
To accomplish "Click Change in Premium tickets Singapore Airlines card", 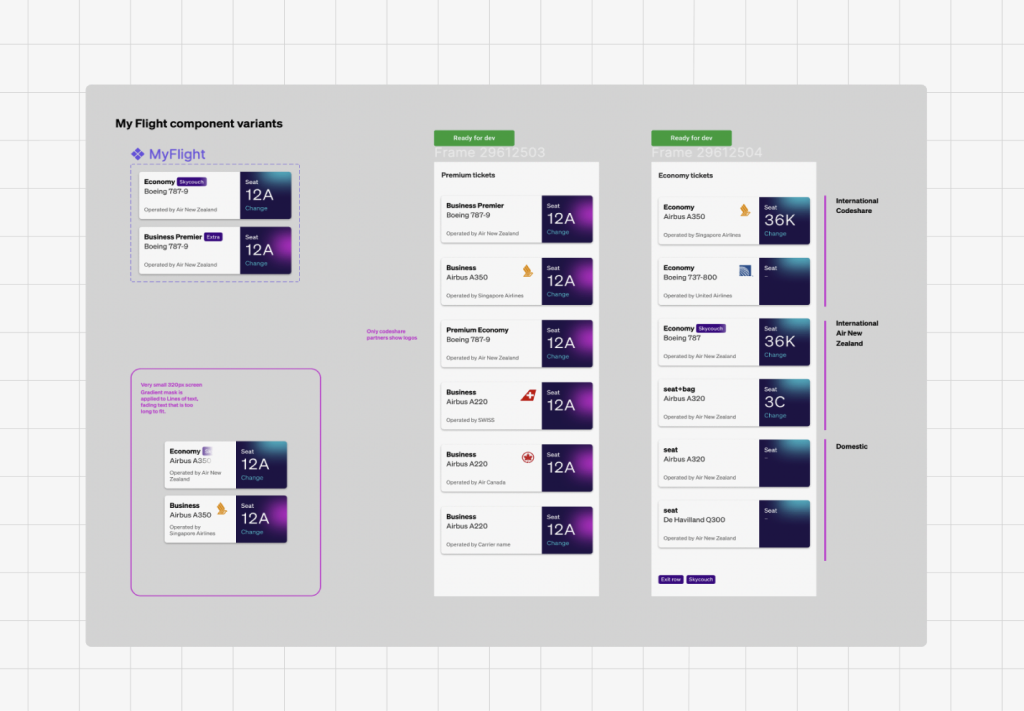I will [558, 294].
